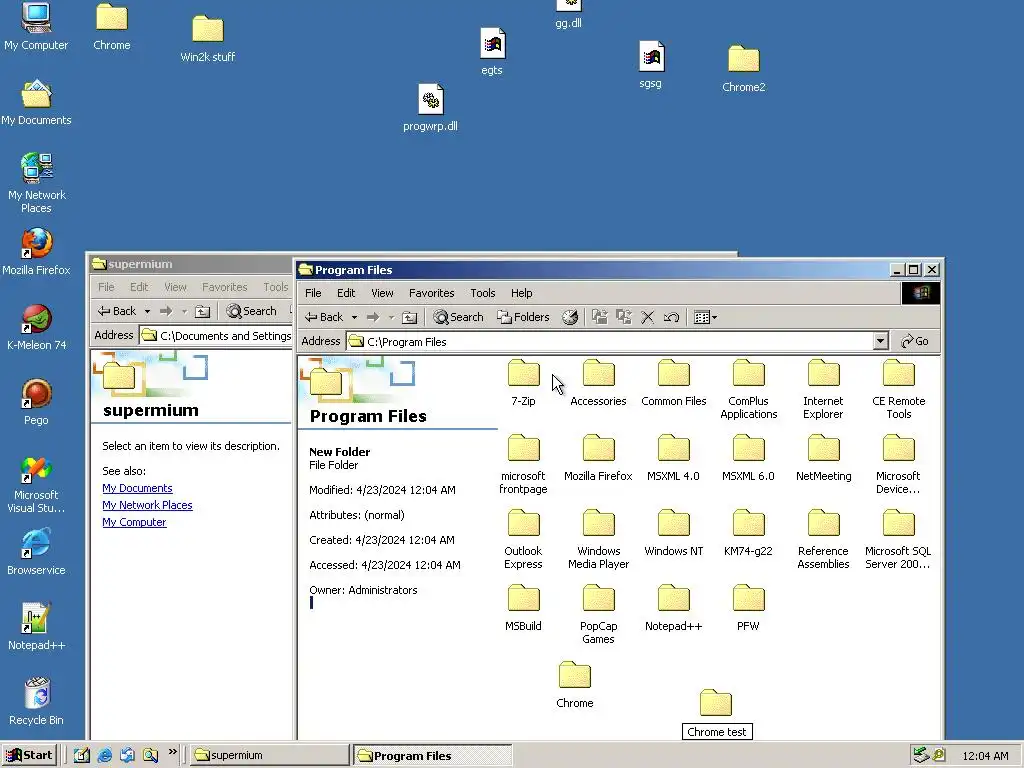The width and height of the screenshot is (1024, 768).
Task: Select the ComPlus Applications folder
Action: point(748,390)
